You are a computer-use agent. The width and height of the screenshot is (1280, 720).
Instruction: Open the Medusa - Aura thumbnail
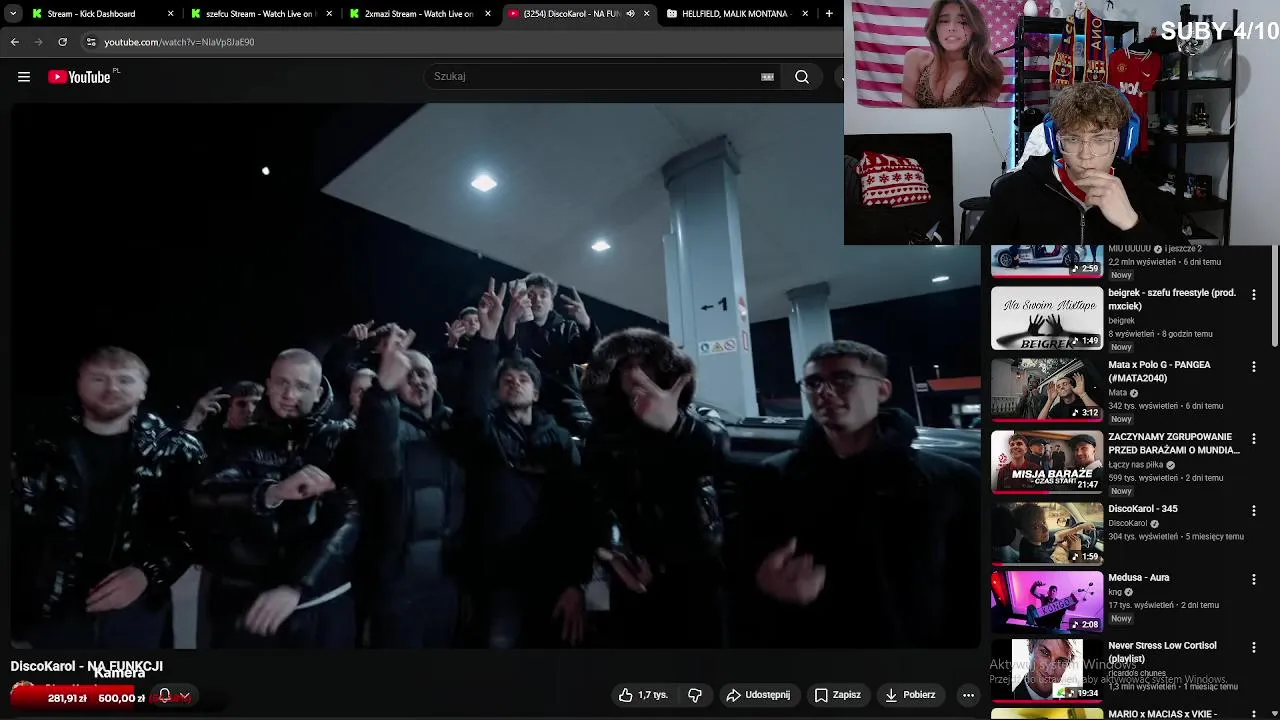1047,602
